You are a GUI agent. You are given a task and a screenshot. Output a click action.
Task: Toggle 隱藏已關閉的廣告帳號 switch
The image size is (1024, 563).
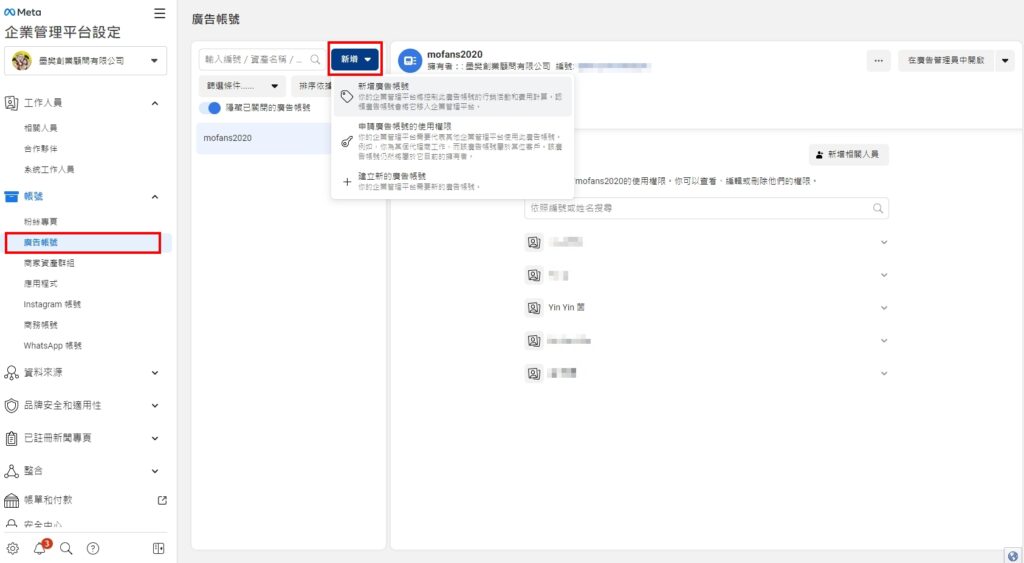(x=210, y=108)
